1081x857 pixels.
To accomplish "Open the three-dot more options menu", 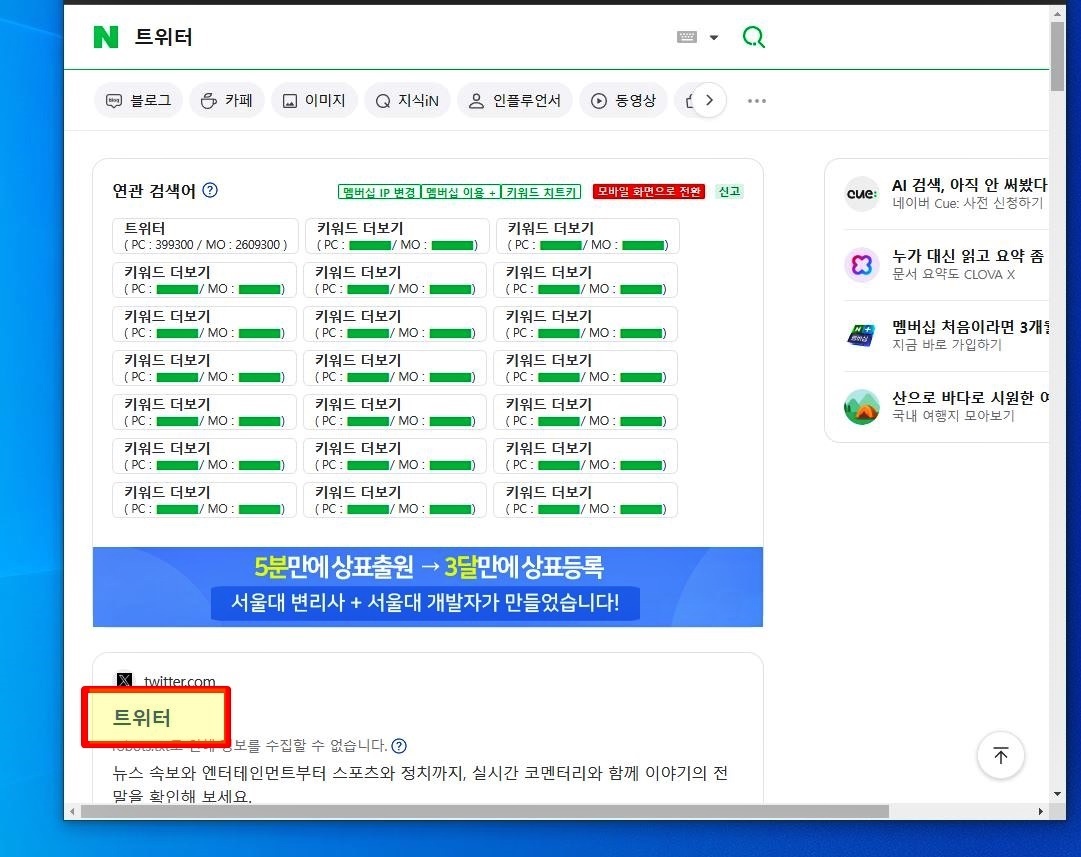I will pos(756,101).
